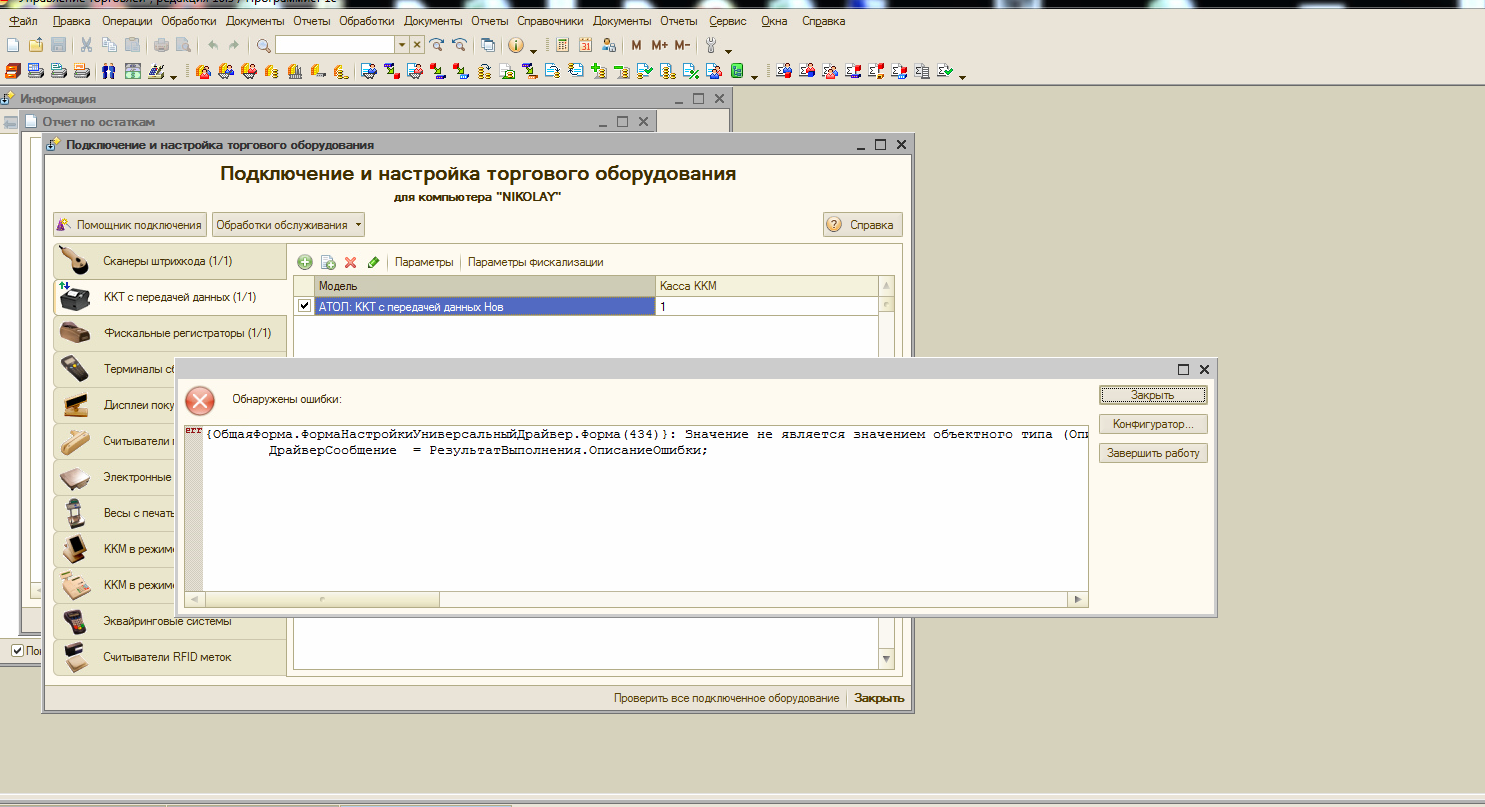The image size is (1485, 807).
Task: Click the pencil edit device icon
Action: [x=374, y=262]
